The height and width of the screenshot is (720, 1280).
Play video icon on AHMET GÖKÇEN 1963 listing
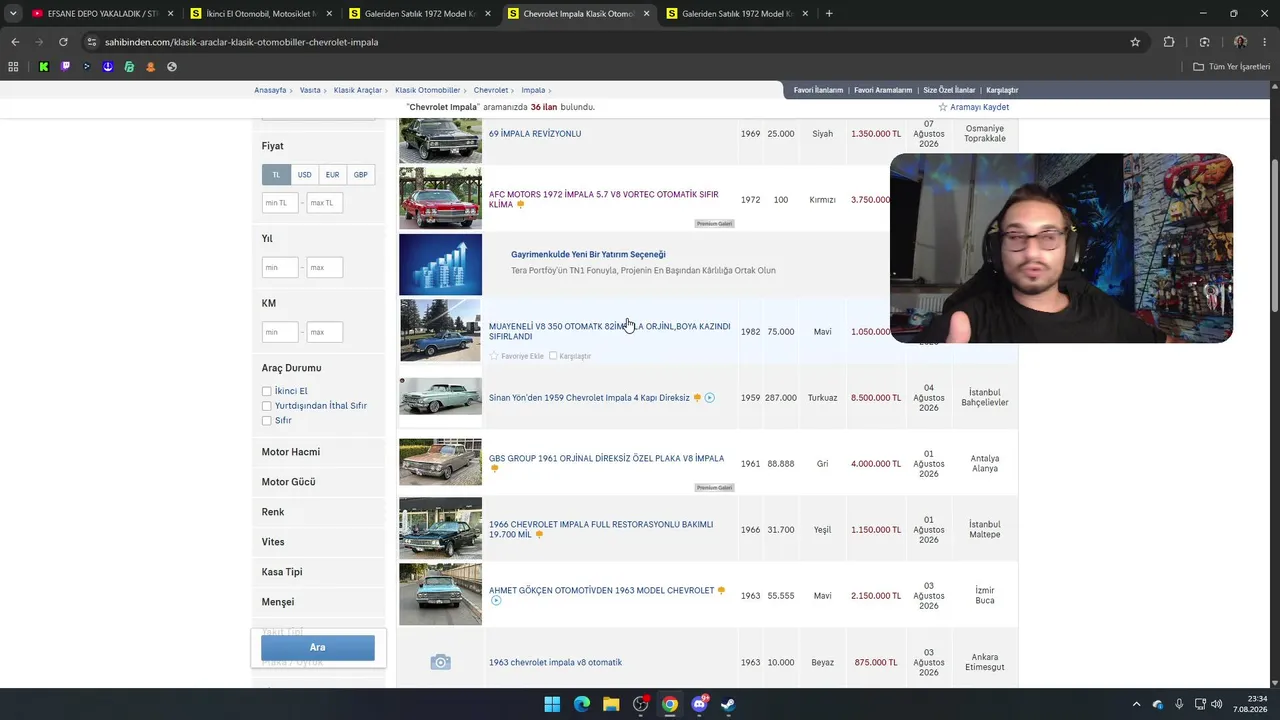click(x=496, y=601)
